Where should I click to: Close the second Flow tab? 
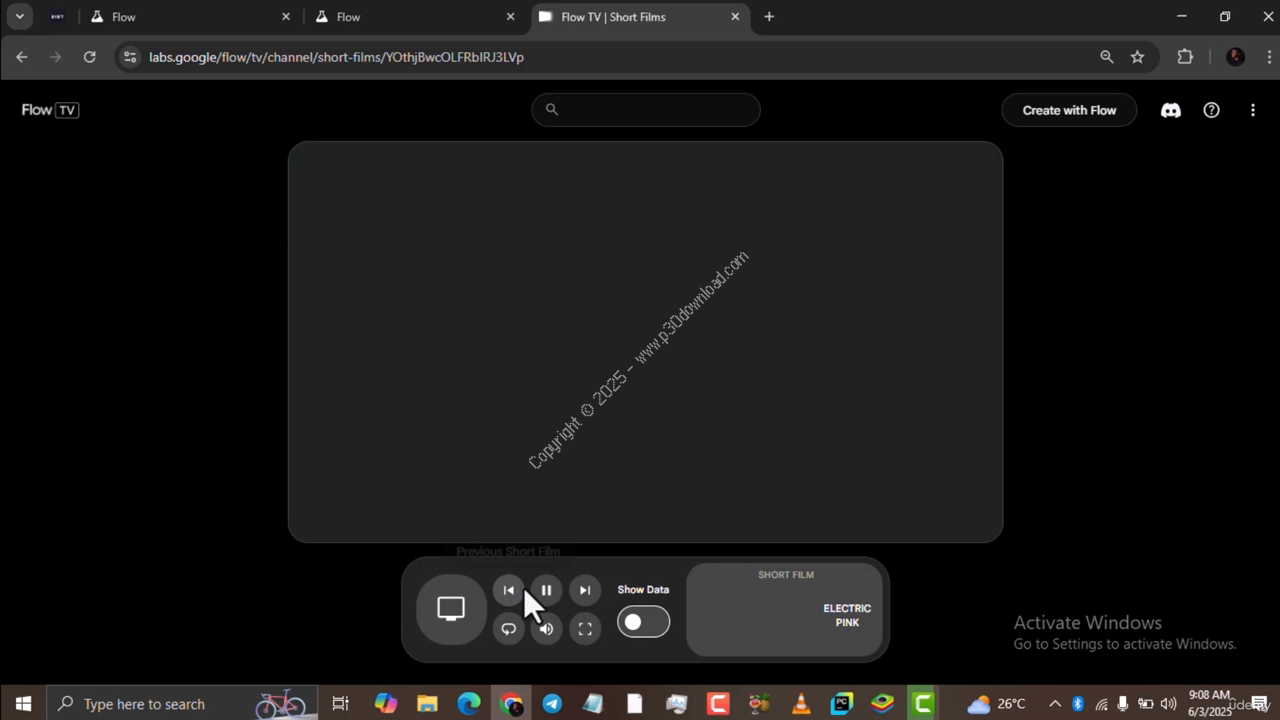tap(510, 17)
